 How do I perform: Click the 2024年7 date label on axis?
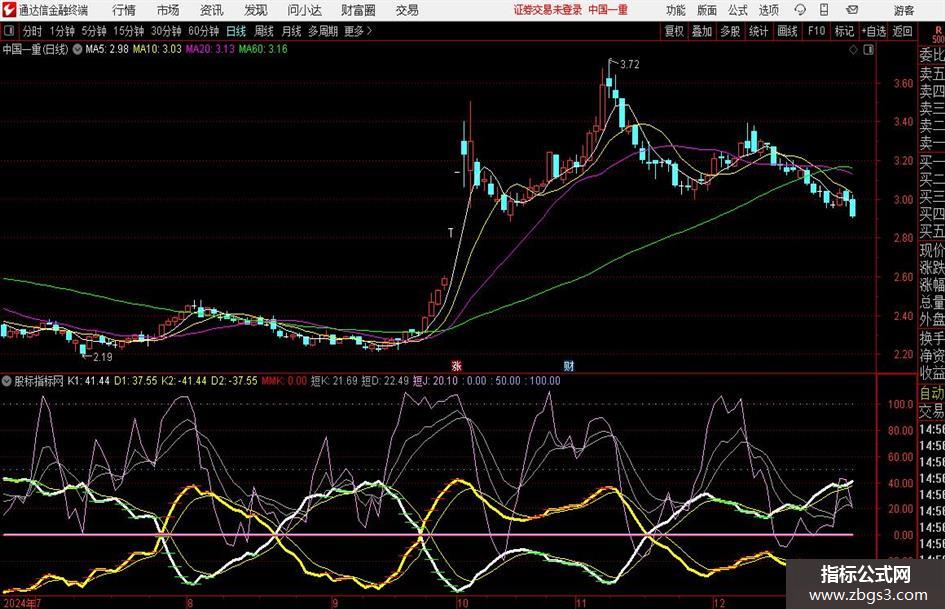pos(23,603)
